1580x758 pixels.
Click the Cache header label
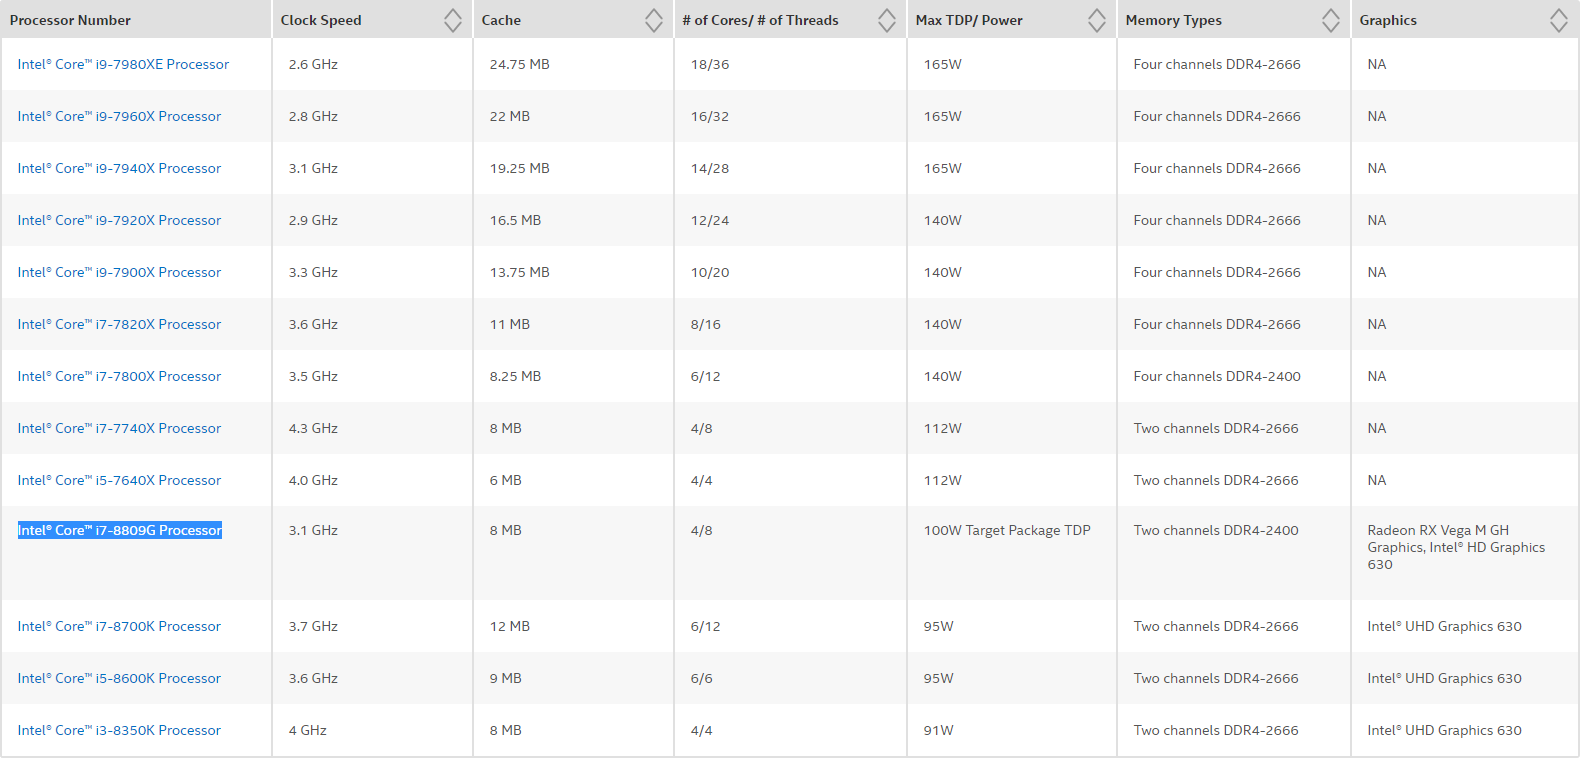pyautogui.click(x=501, y=20)
